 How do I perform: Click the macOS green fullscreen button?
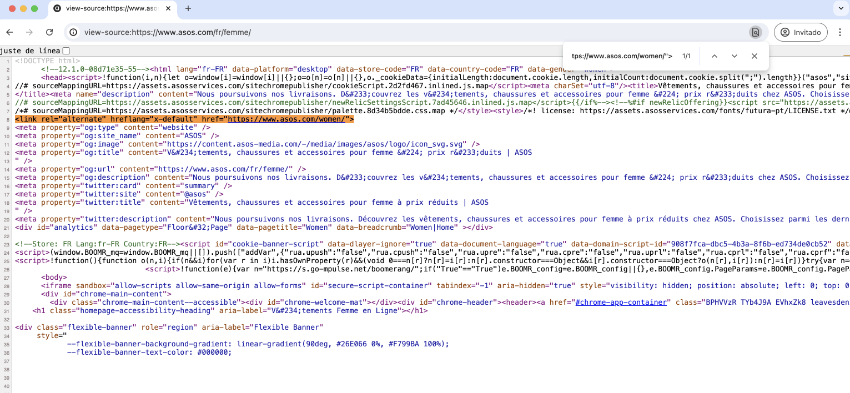pyautogui.click(x=35, y=9)
